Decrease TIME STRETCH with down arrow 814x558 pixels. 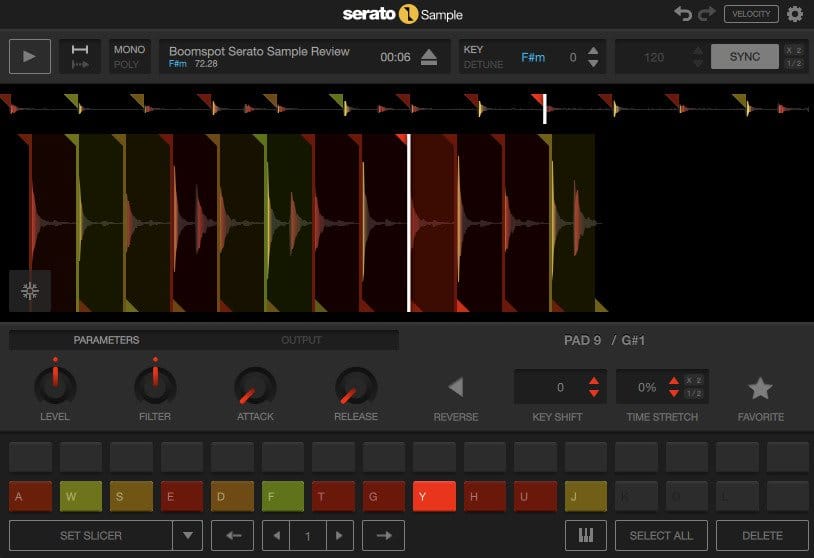pyautogui.click(x=673, y=393)
